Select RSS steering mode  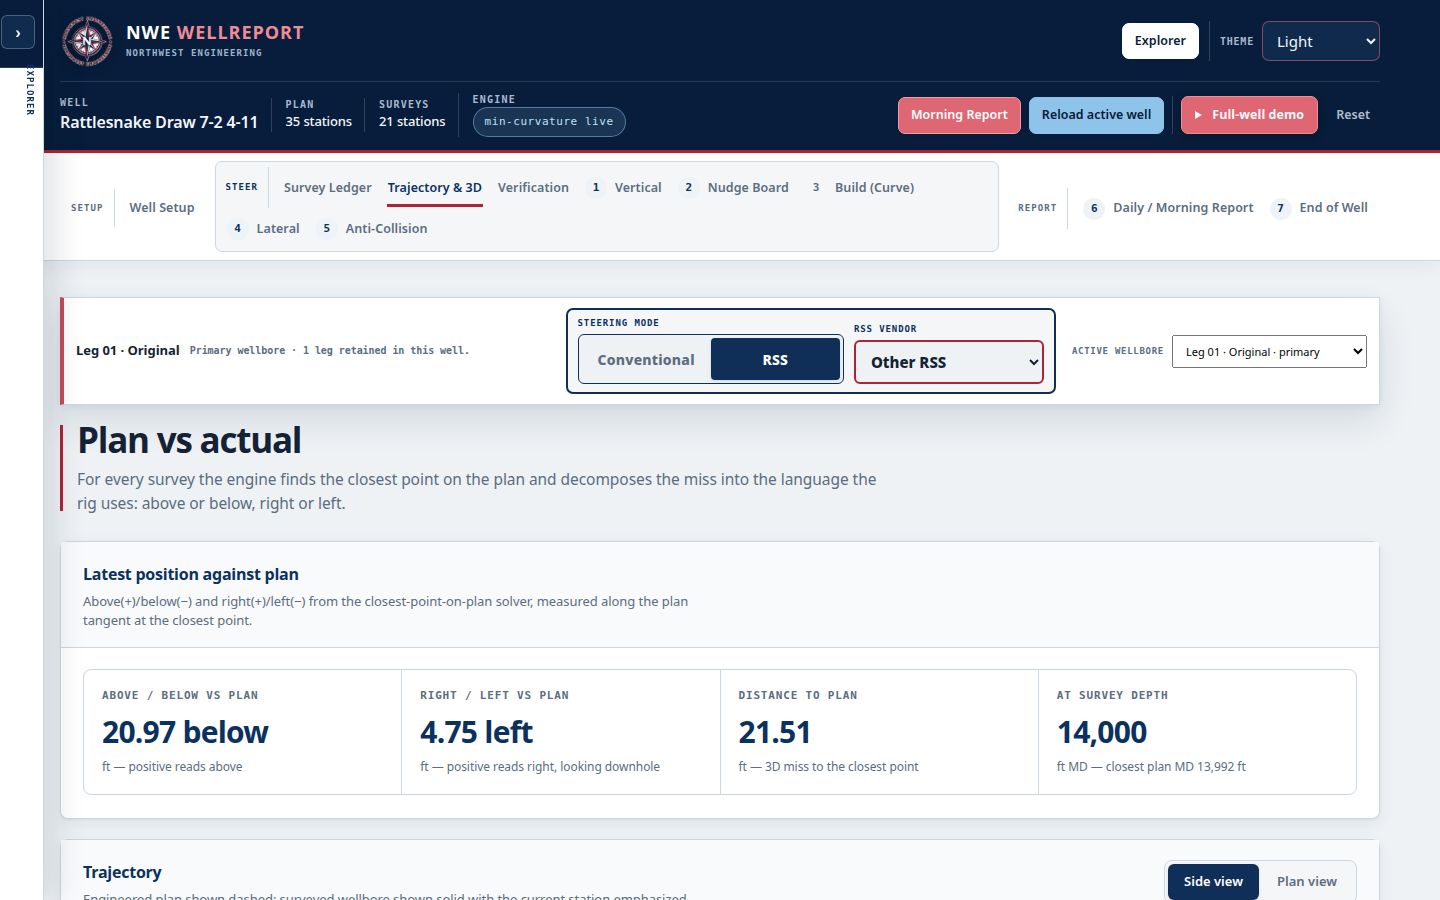coord(775,360)
